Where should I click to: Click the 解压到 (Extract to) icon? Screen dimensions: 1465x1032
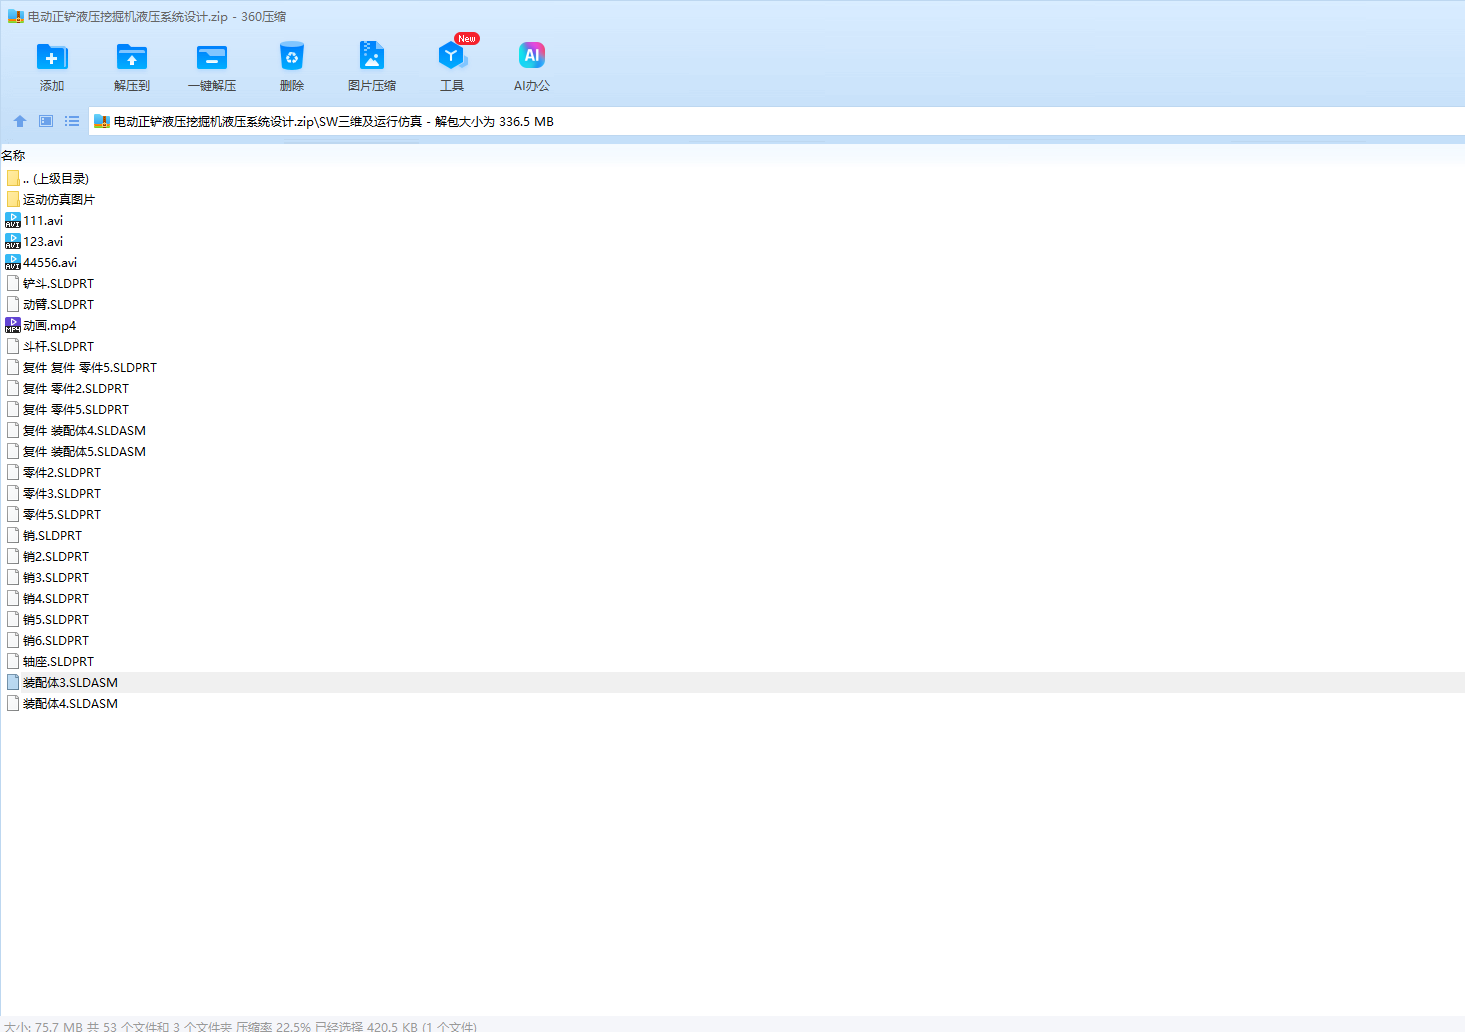coord(132,57)
